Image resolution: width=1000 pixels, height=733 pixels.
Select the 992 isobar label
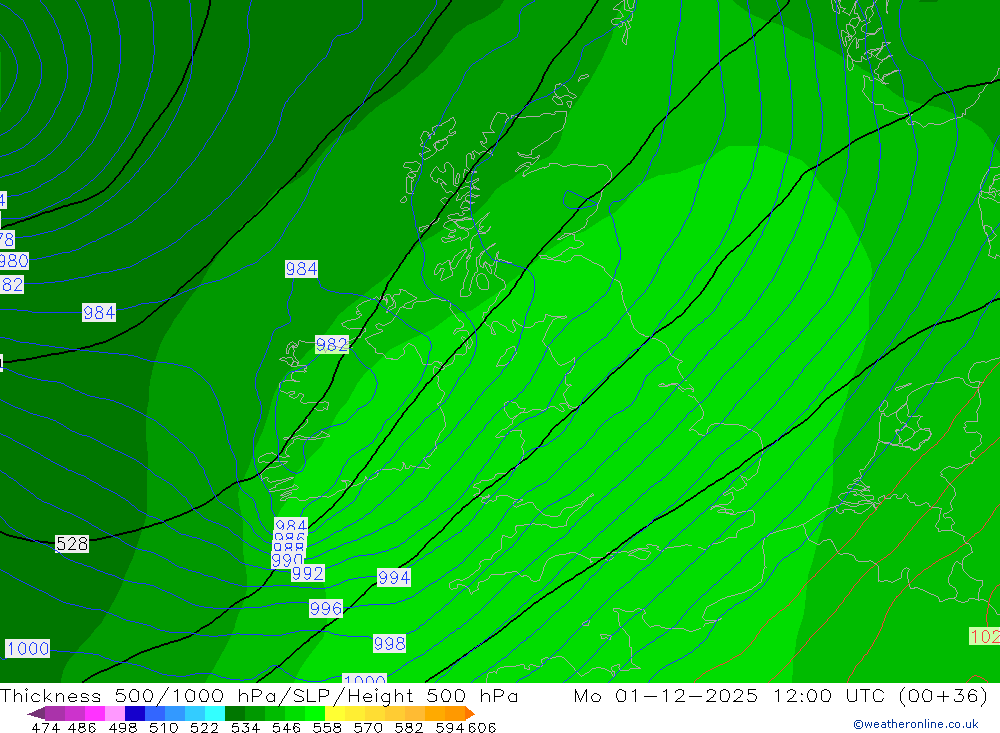307,573
